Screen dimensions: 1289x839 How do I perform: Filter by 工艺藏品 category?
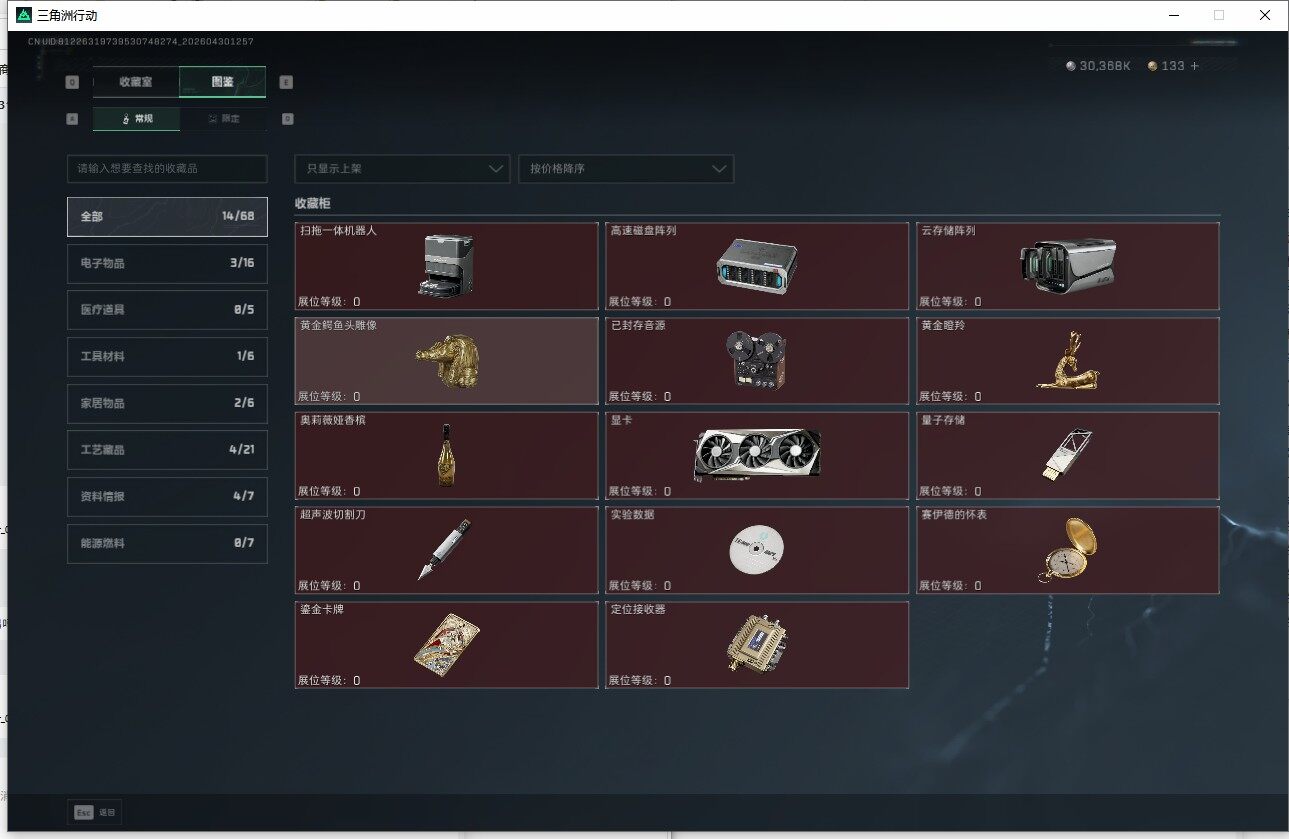click(167, 450)
